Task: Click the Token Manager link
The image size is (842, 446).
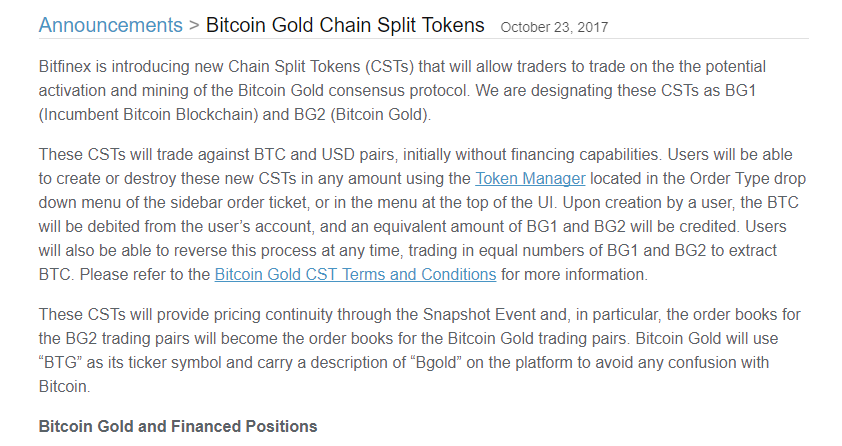Action: [530, 179]
